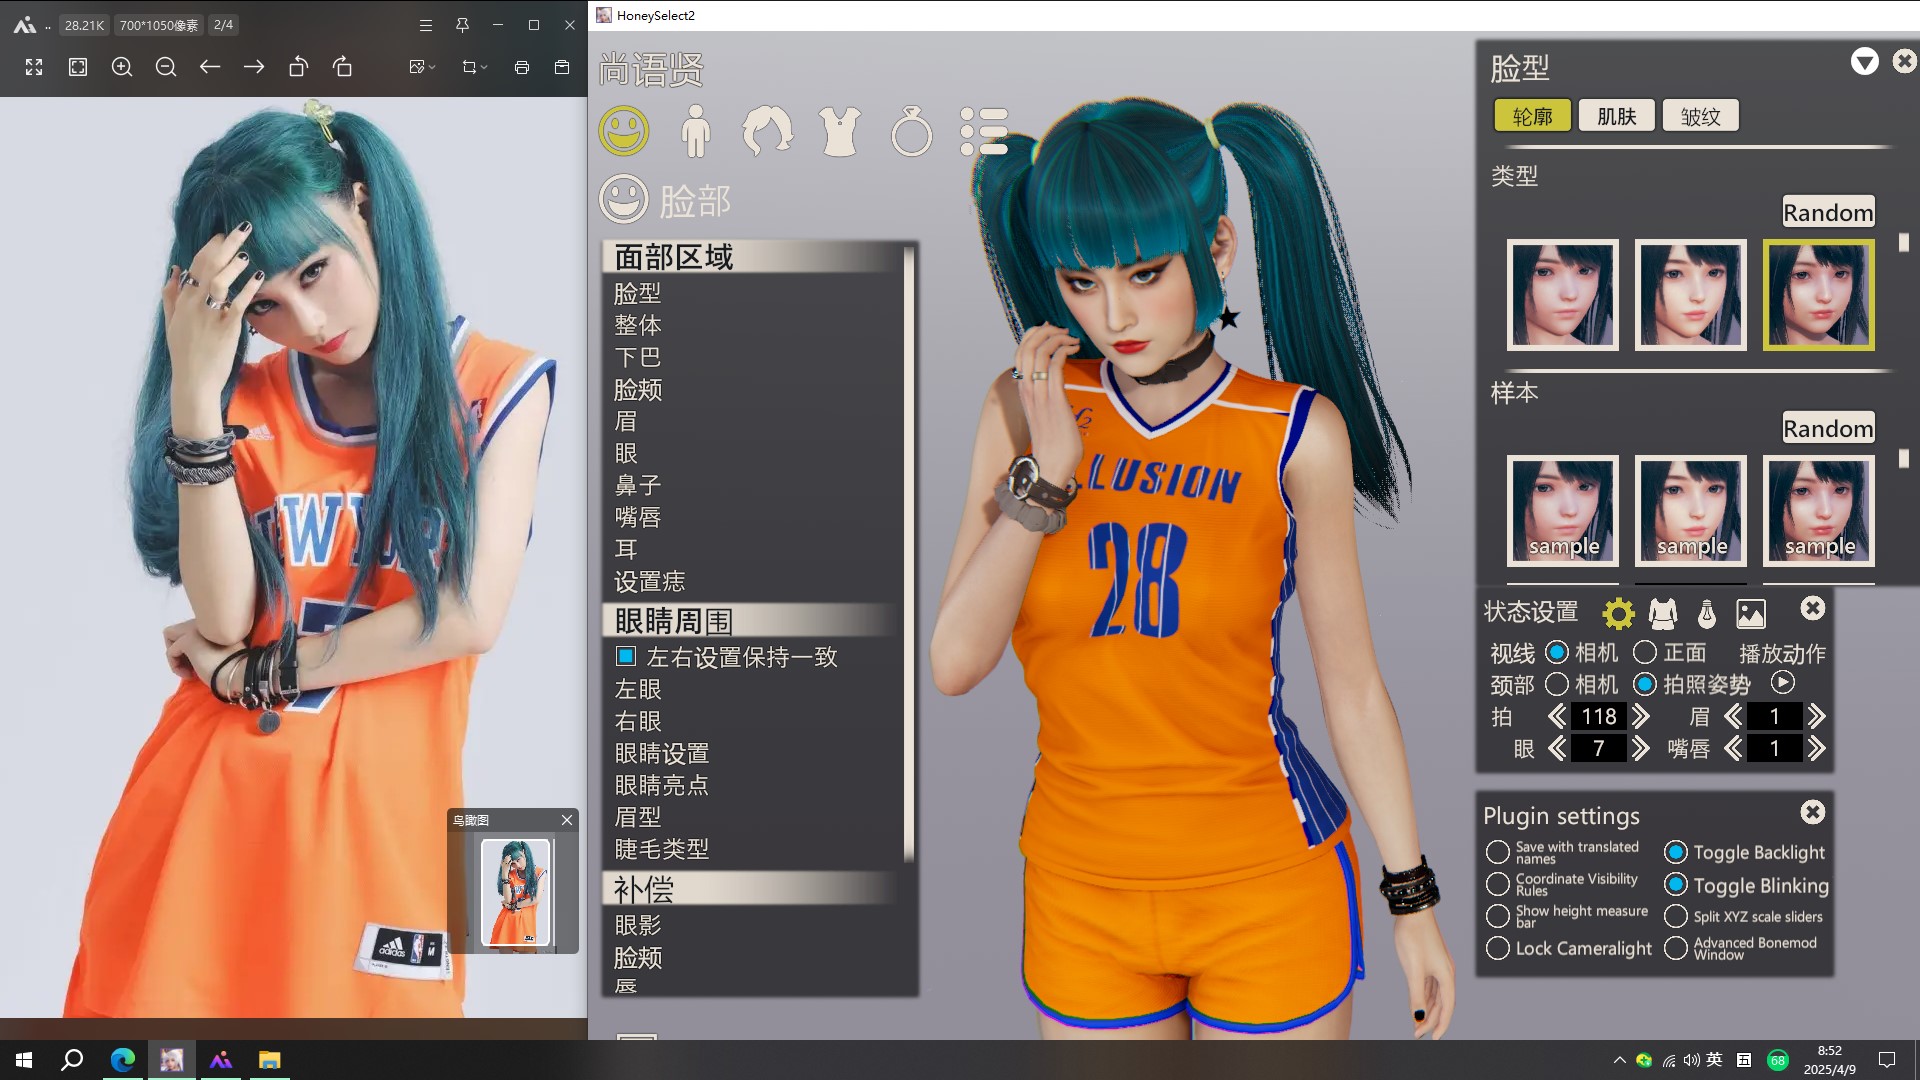Disable Toggle Blinking option
The height and width of the screenshot is (1080, 1920).
click(x=1676, y=885)
